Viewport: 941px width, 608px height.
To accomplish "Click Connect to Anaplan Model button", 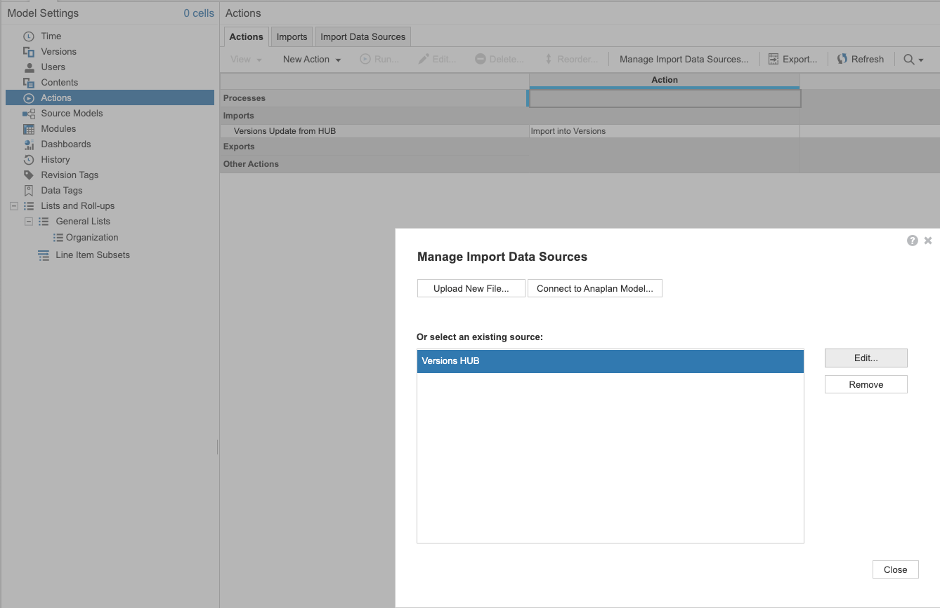I will coord(595,289).
